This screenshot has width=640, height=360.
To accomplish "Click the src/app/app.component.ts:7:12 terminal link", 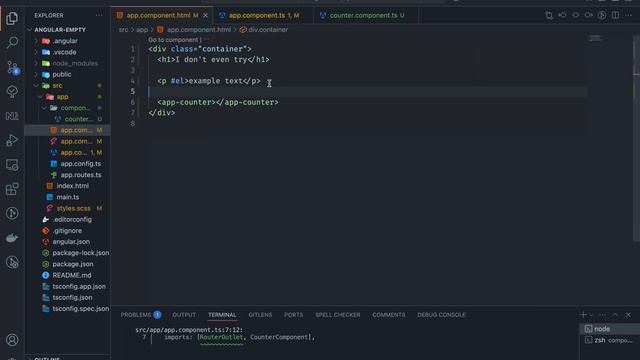I will [189, 330].
